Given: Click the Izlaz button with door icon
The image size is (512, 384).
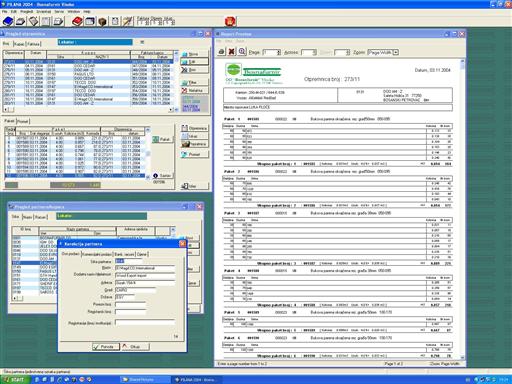Looking at the screenshot, I should 194,186.
